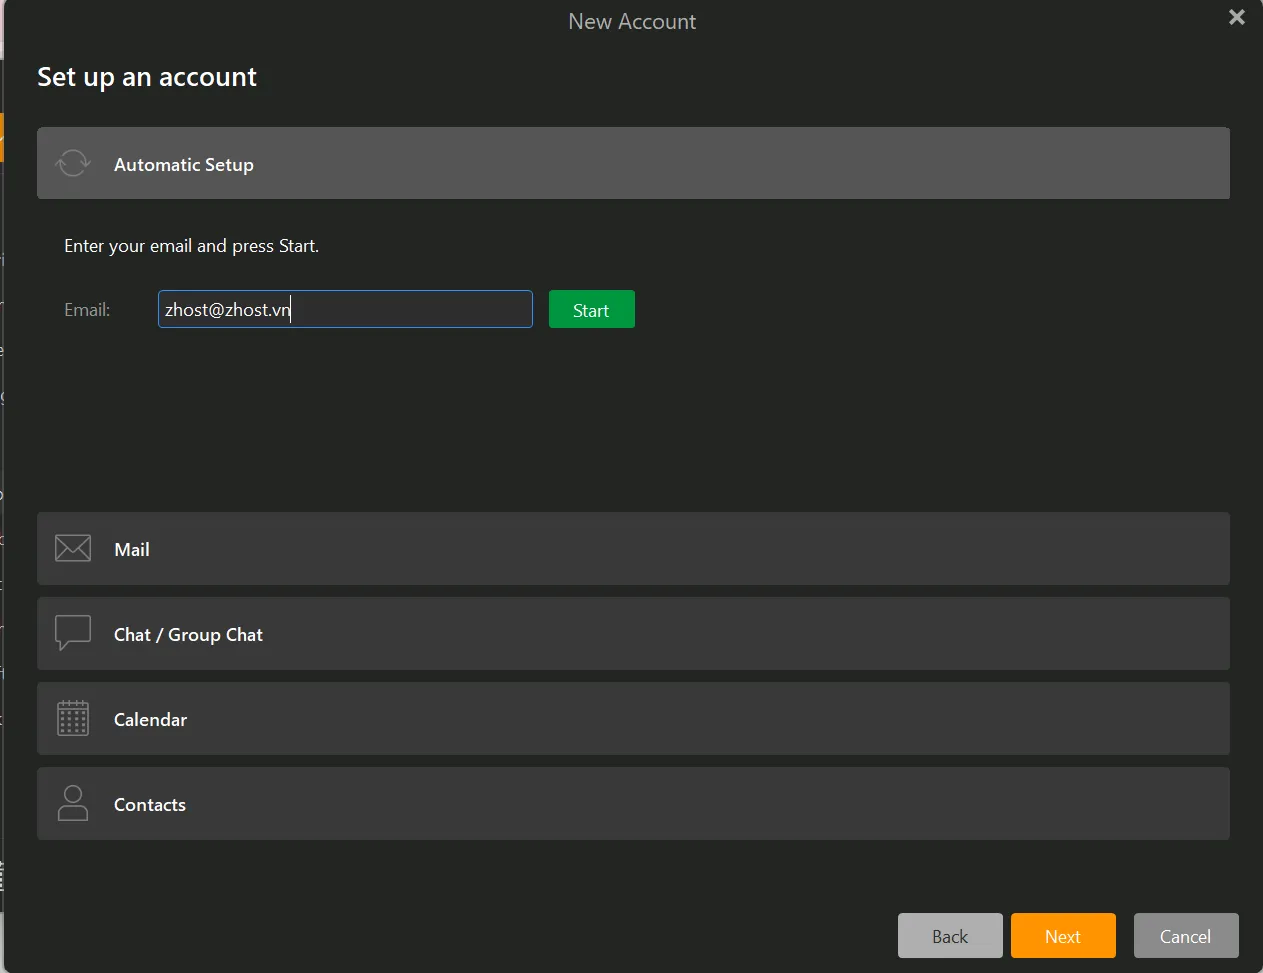Click the "New Account" window title
1263x973 pixels.
[632, 22]
